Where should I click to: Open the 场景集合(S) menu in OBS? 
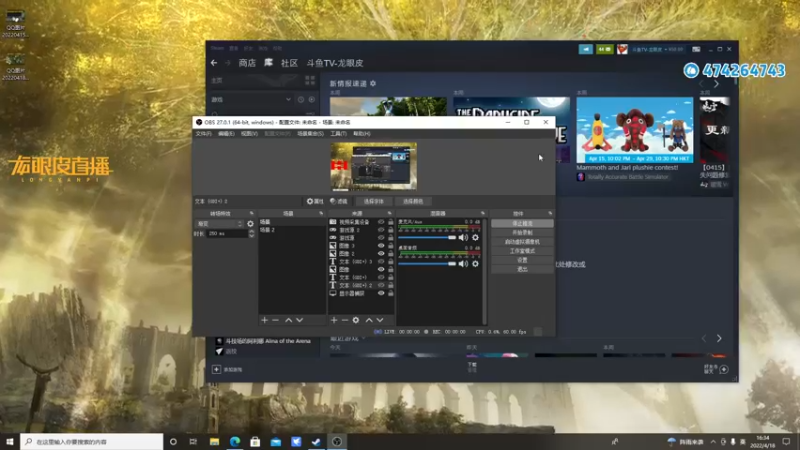[x=310, y=134]
